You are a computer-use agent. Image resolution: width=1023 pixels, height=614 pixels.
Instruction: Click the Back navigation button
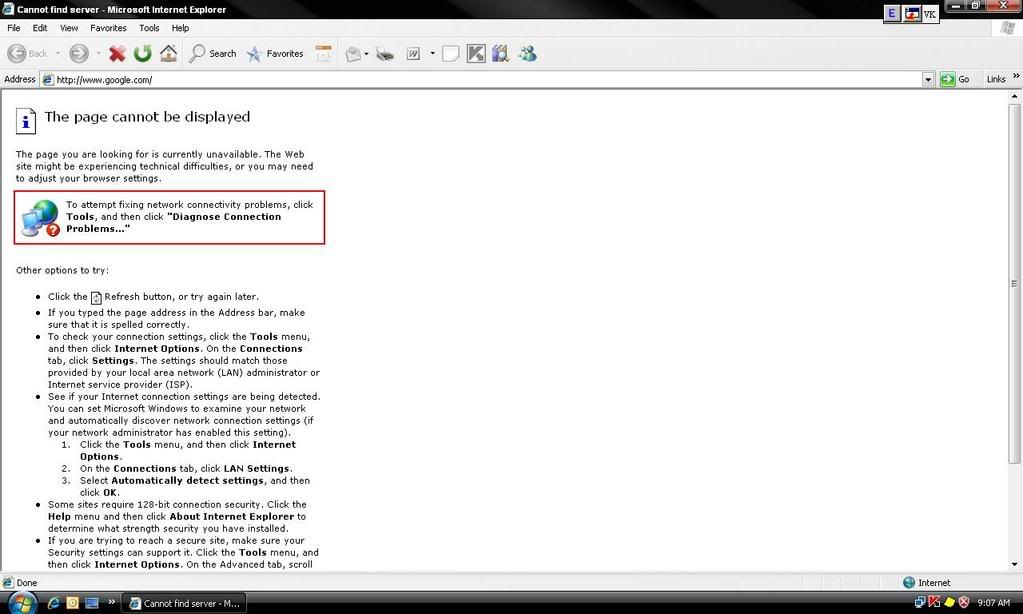click(27, 54)
